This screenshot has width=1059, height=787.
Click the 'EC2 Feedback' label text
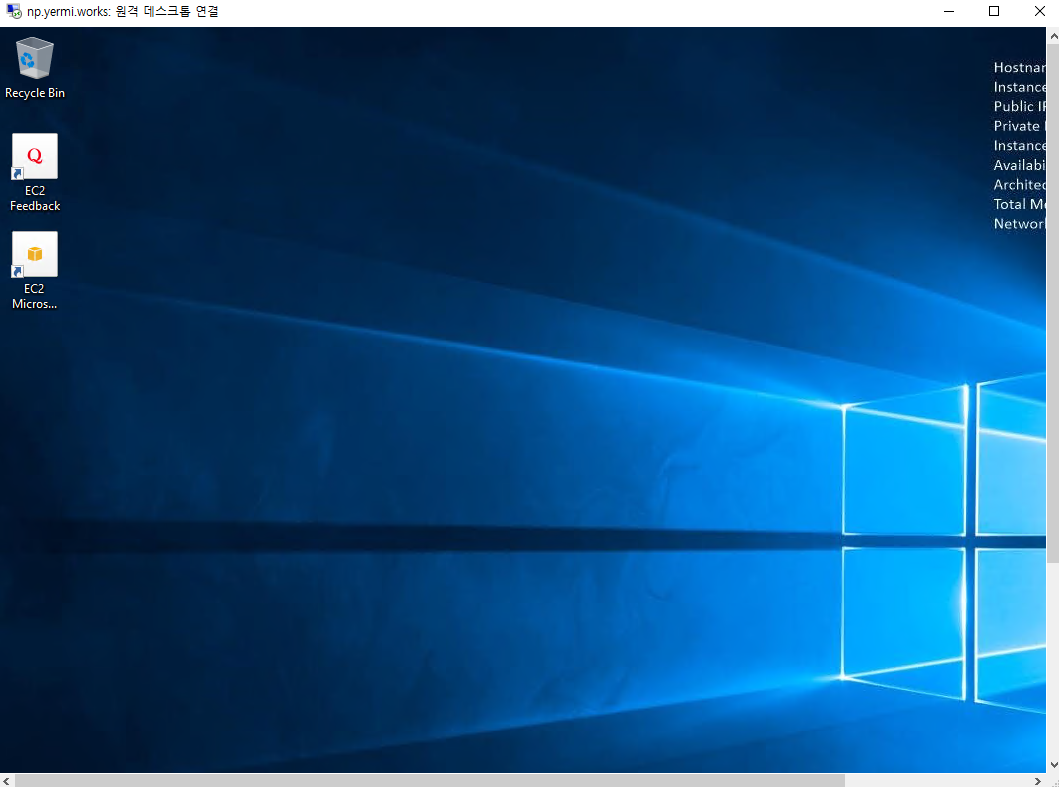pos(35,199)
